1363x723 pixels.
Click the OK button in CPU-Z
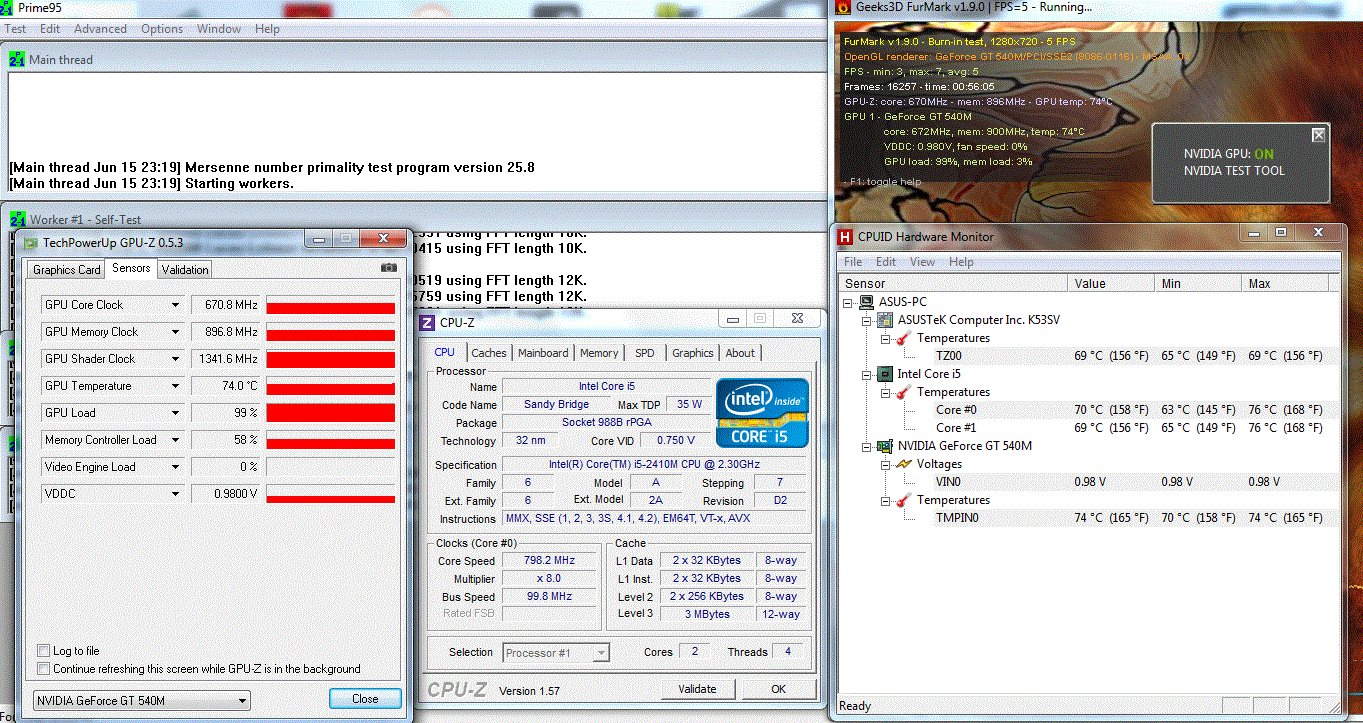click(779, 689)
